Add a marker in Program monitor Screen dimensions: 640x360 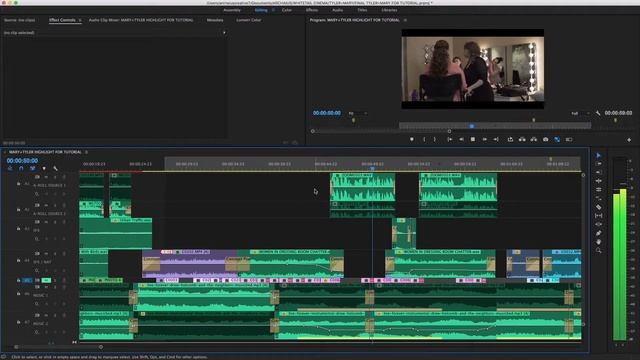(411, 140)
